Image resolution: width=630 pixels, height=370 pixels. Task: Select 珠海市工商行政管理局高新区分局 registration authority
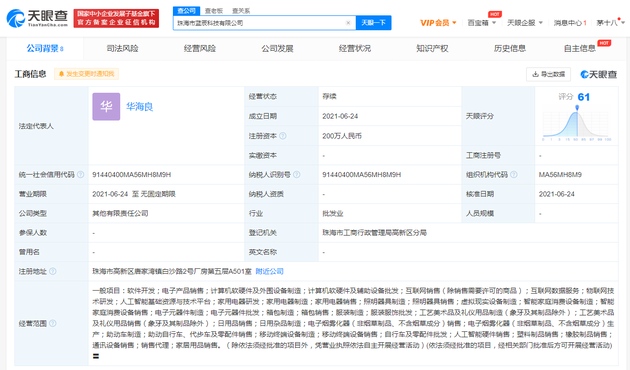point(374,233)
